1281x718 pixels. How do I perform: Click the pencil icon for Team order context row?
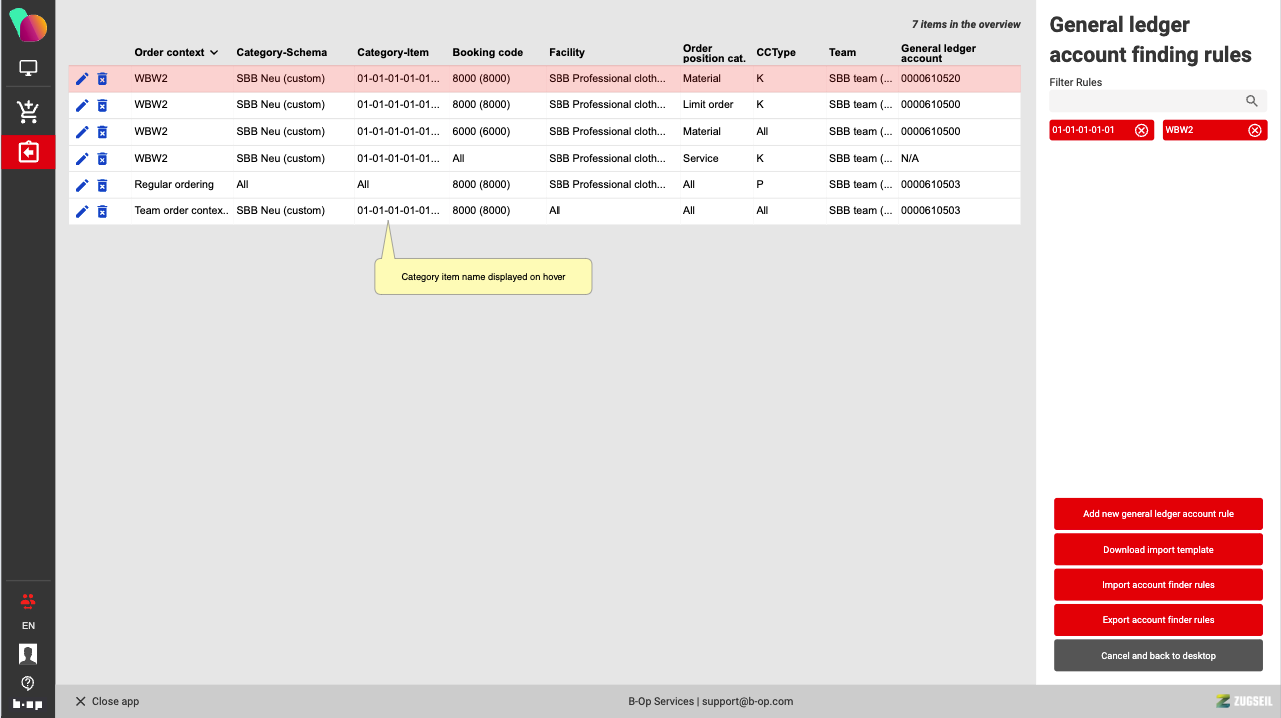pos(82,211)
